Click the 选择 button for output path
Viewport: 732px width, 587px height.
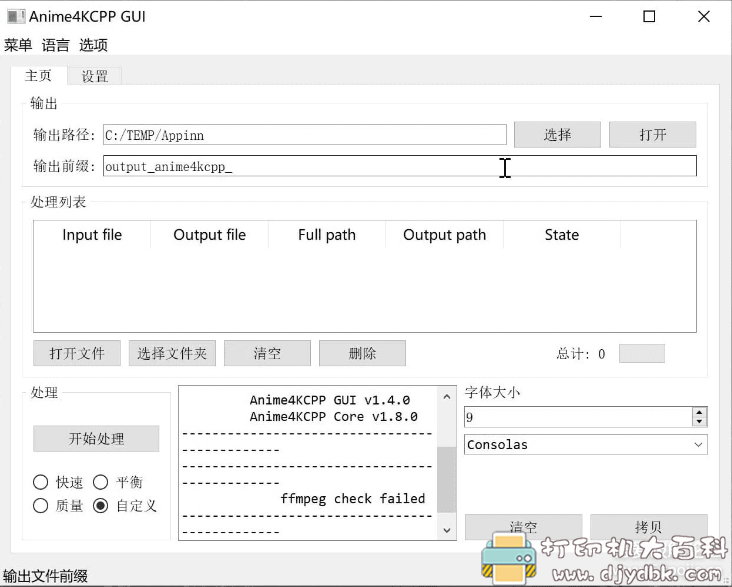click(557, 135)
